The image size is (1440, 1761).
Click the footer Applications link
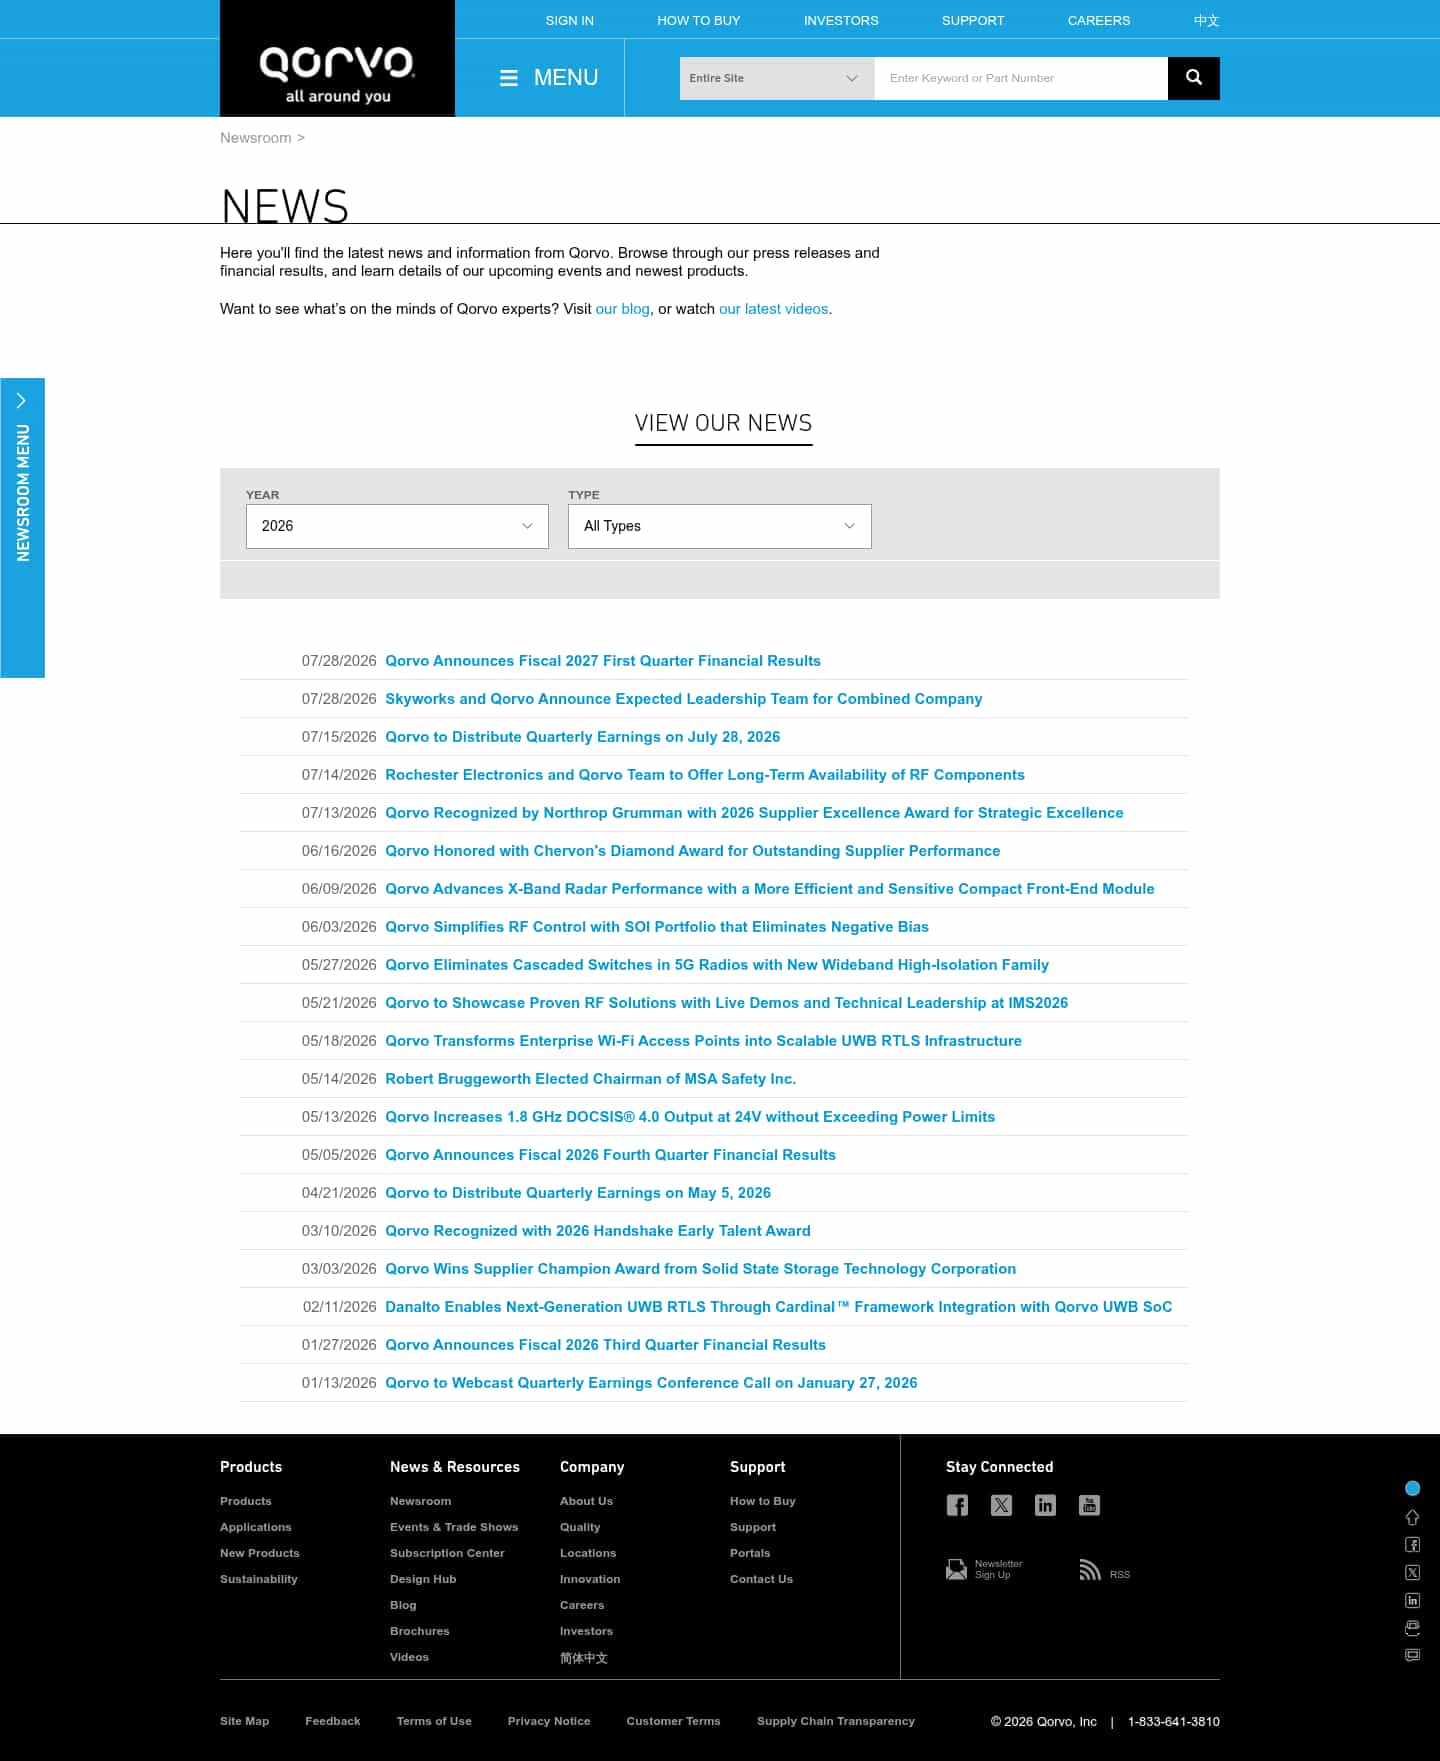pos(256,1527)
